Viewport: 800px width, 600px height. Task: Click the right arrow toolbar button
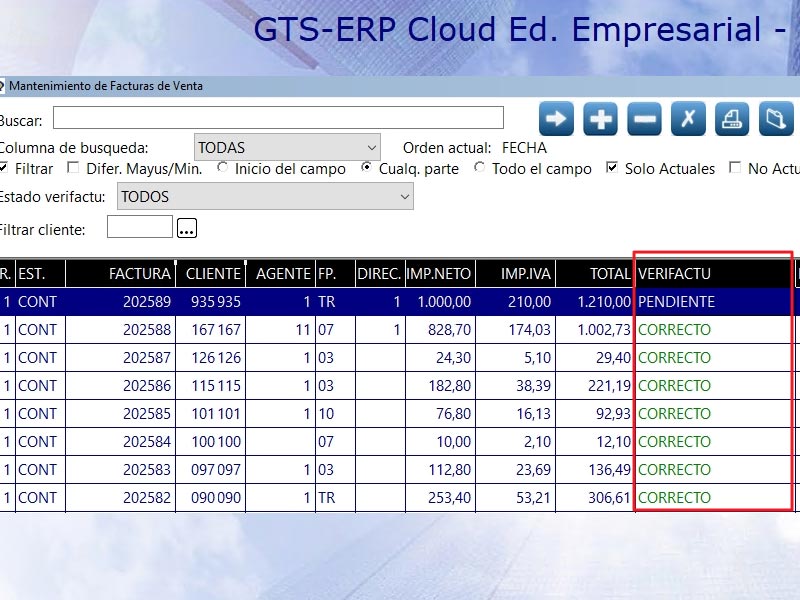[556, 119]
